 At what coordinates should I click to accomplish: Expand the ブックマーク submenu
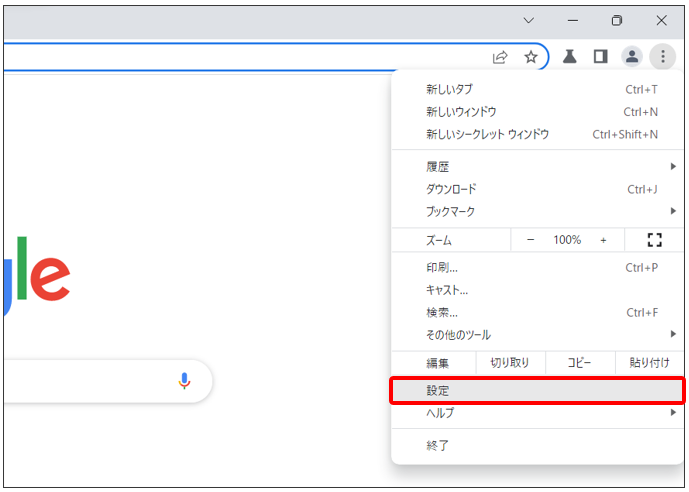point(538,211)
